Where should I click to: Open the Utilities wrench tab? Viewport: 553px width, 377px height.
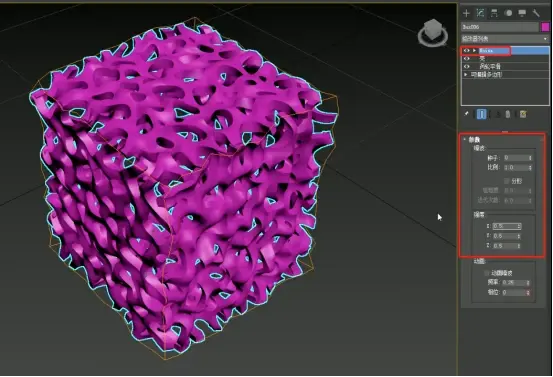tap(536, 13)
